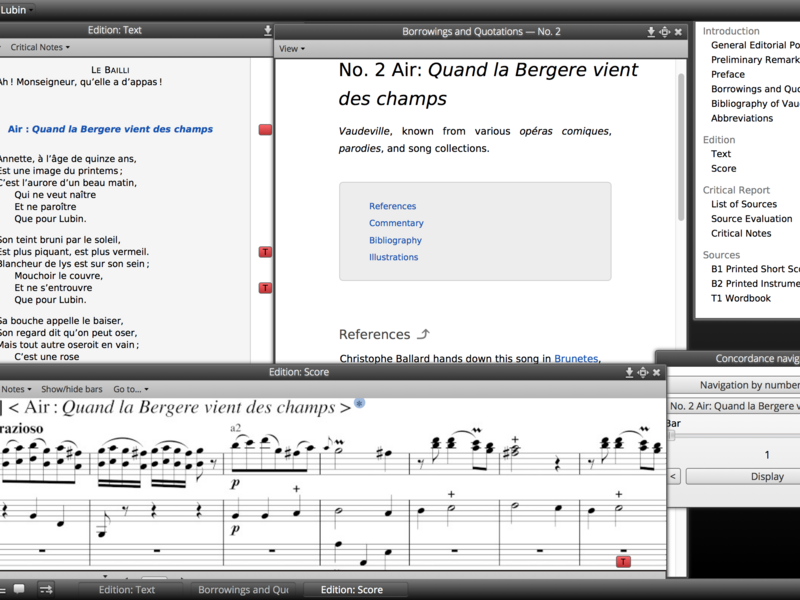Click the move icon in Borrowings and Quotations header

click(x=665, y=32)
